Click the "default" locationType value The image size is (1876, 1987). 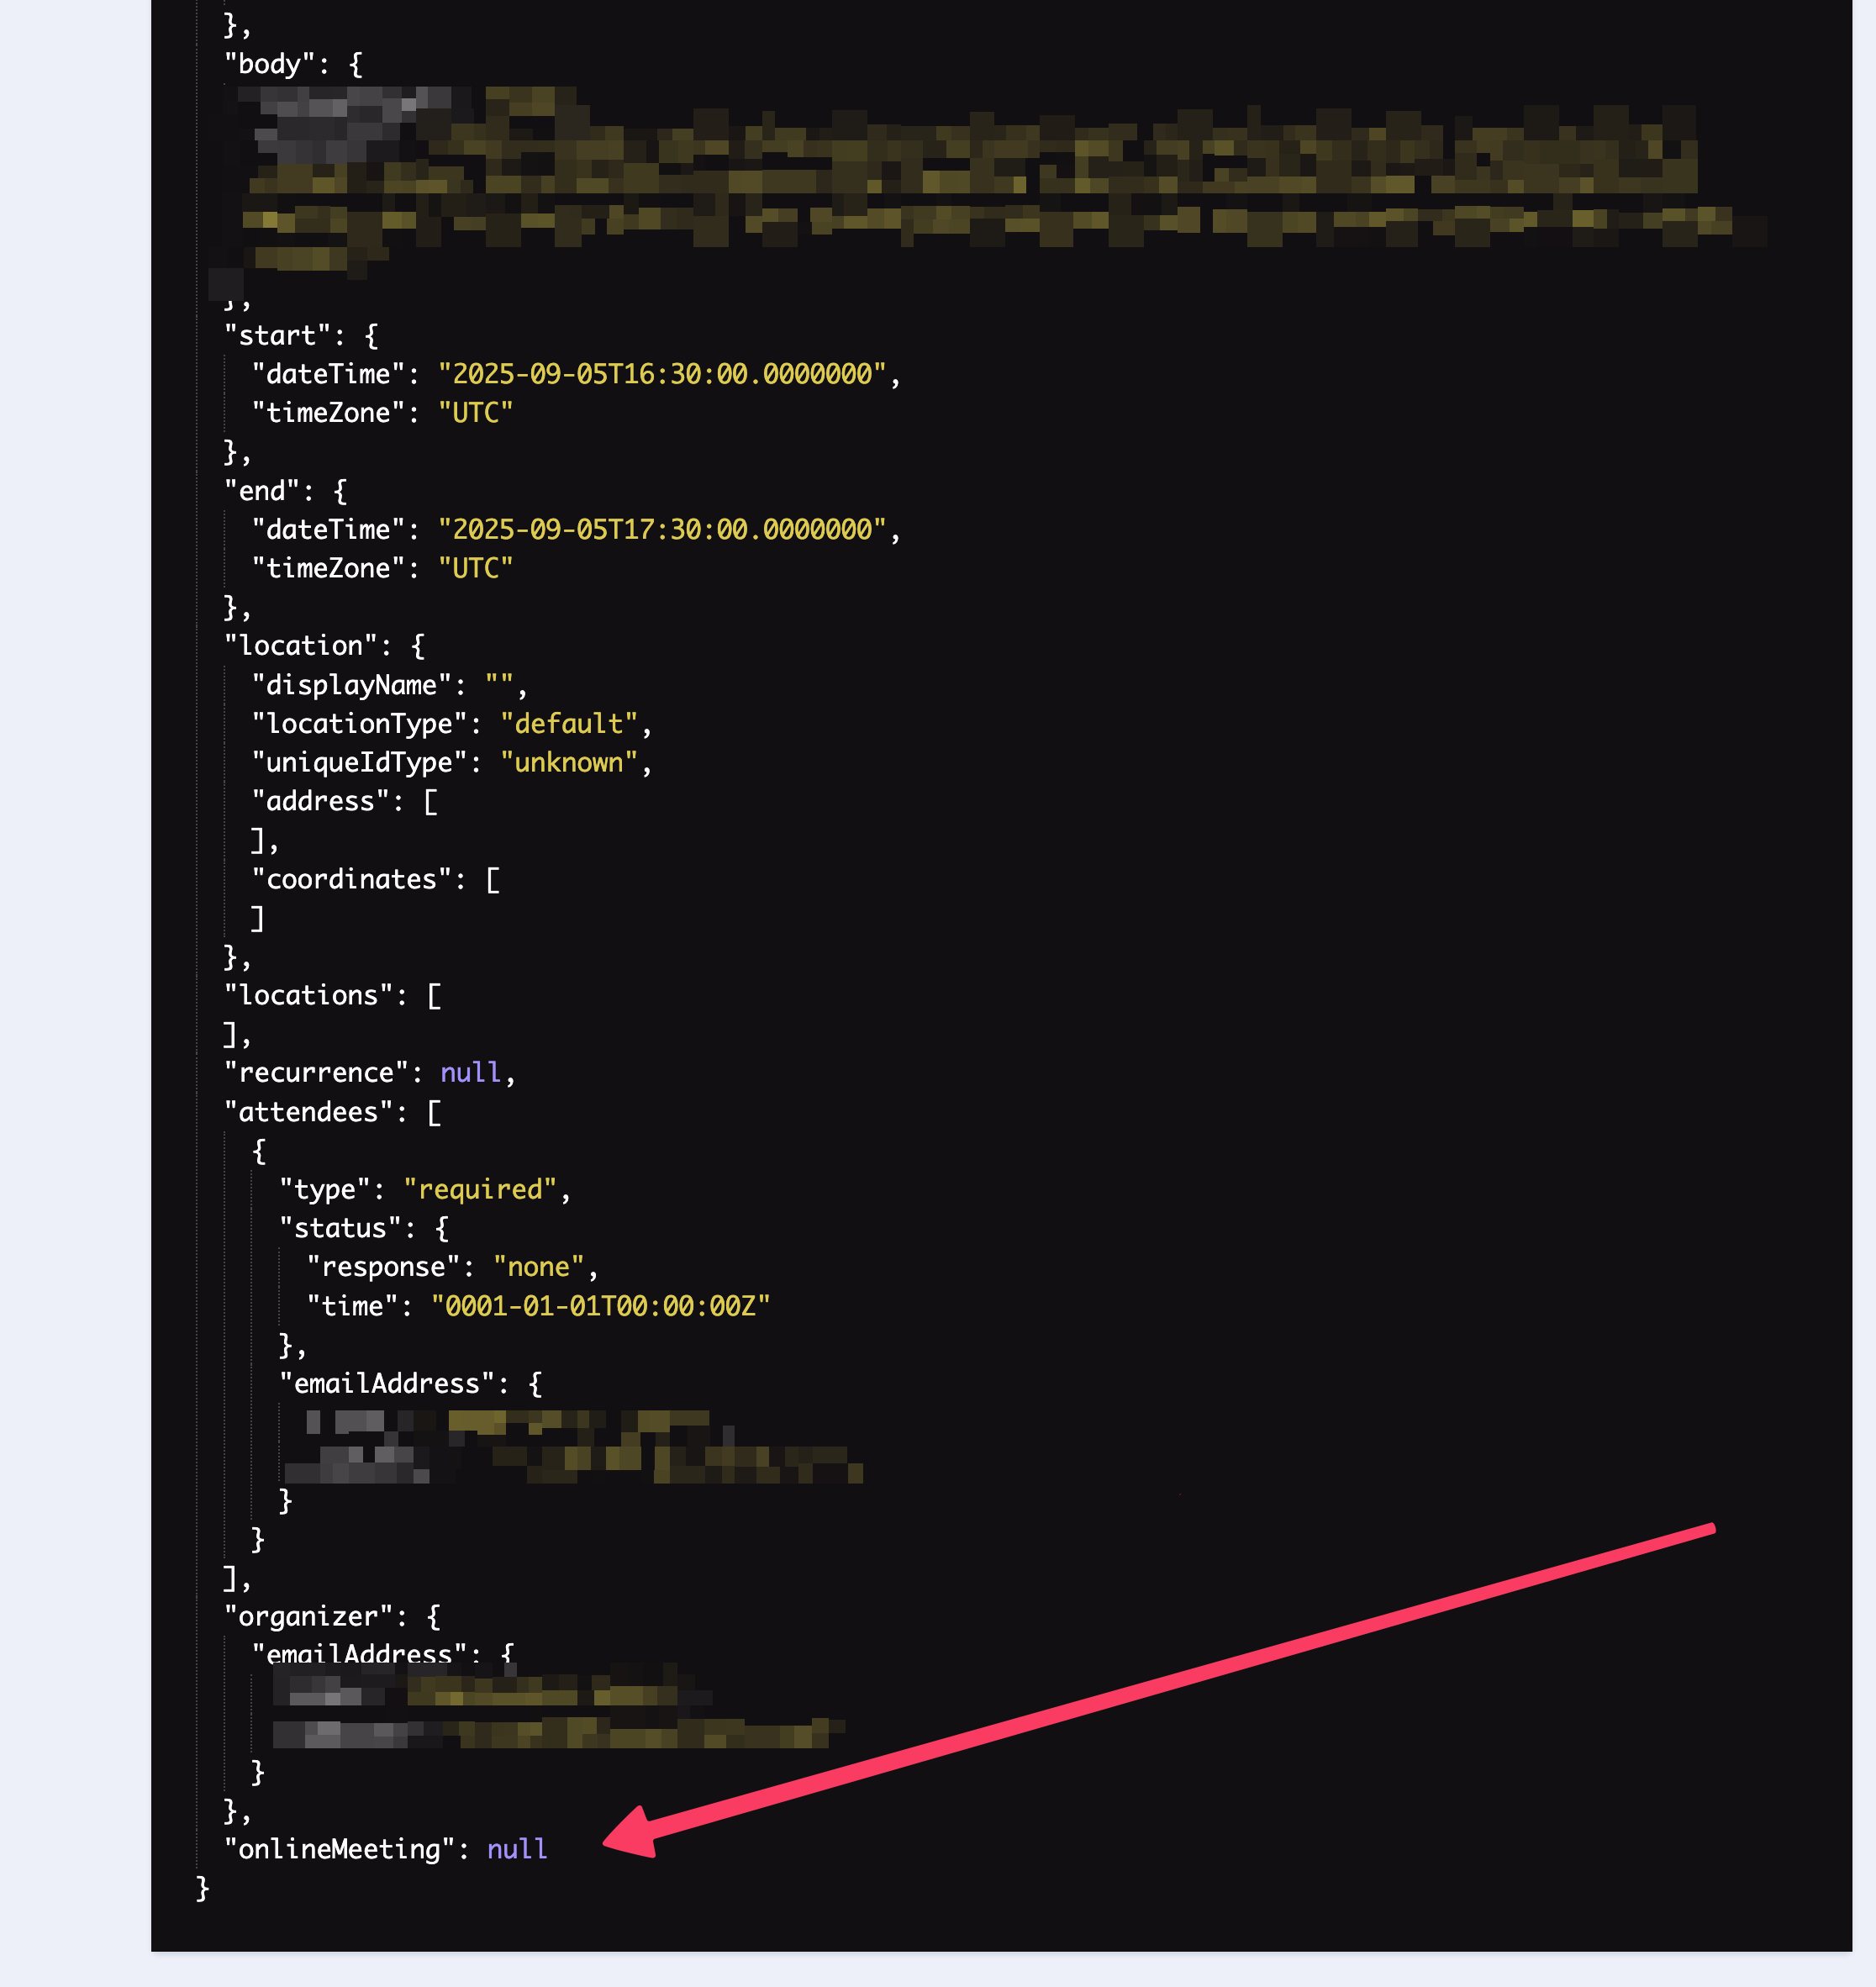click(568, 723)
